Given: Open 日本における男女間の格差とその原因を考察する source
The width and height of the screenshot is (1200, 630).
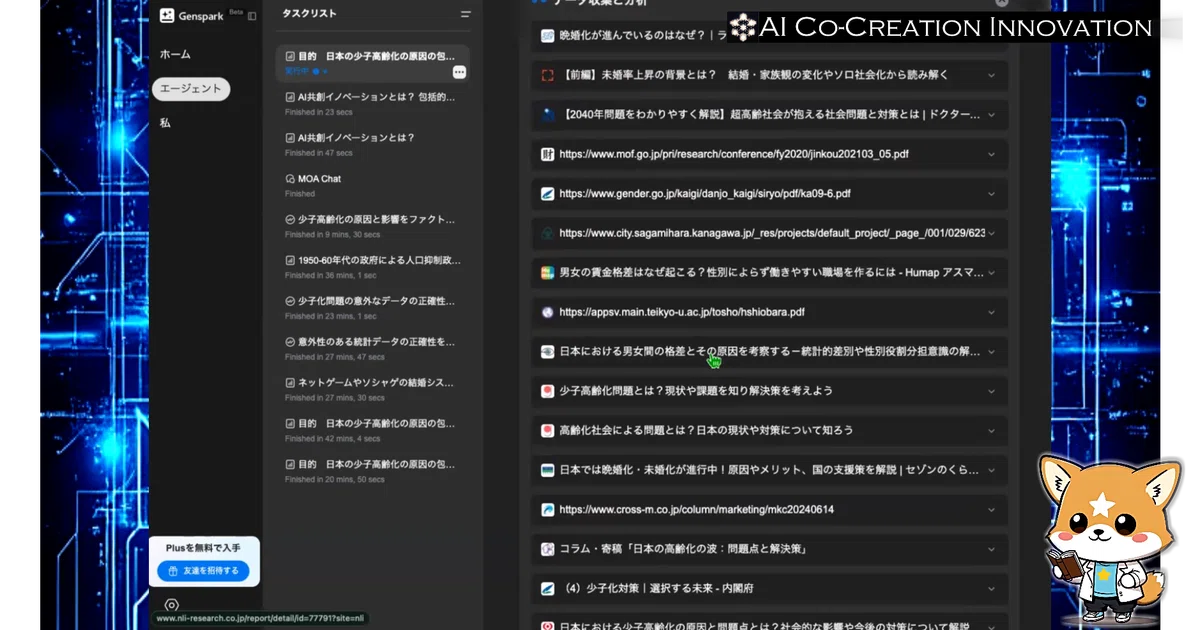Looking at the screenshot, I should click(770, 352).
